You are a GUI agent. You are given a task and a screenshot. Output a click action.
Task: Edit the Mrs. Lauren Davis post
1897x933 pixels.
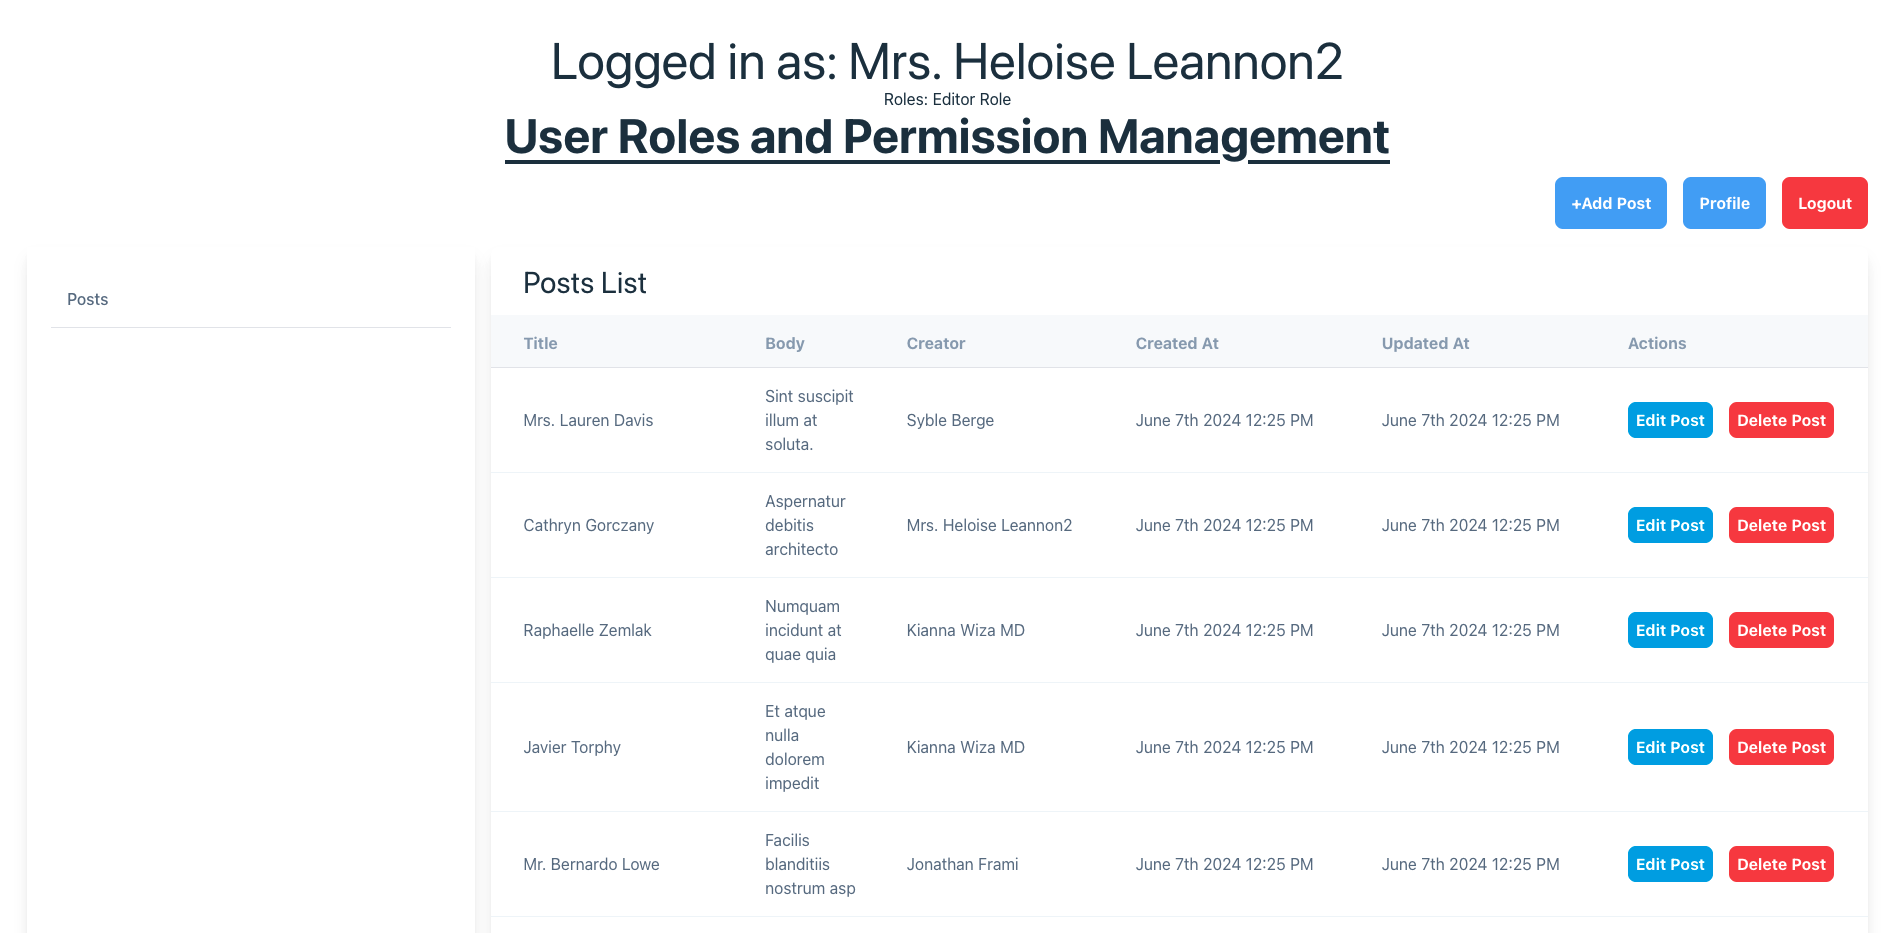coord(1669,420)
